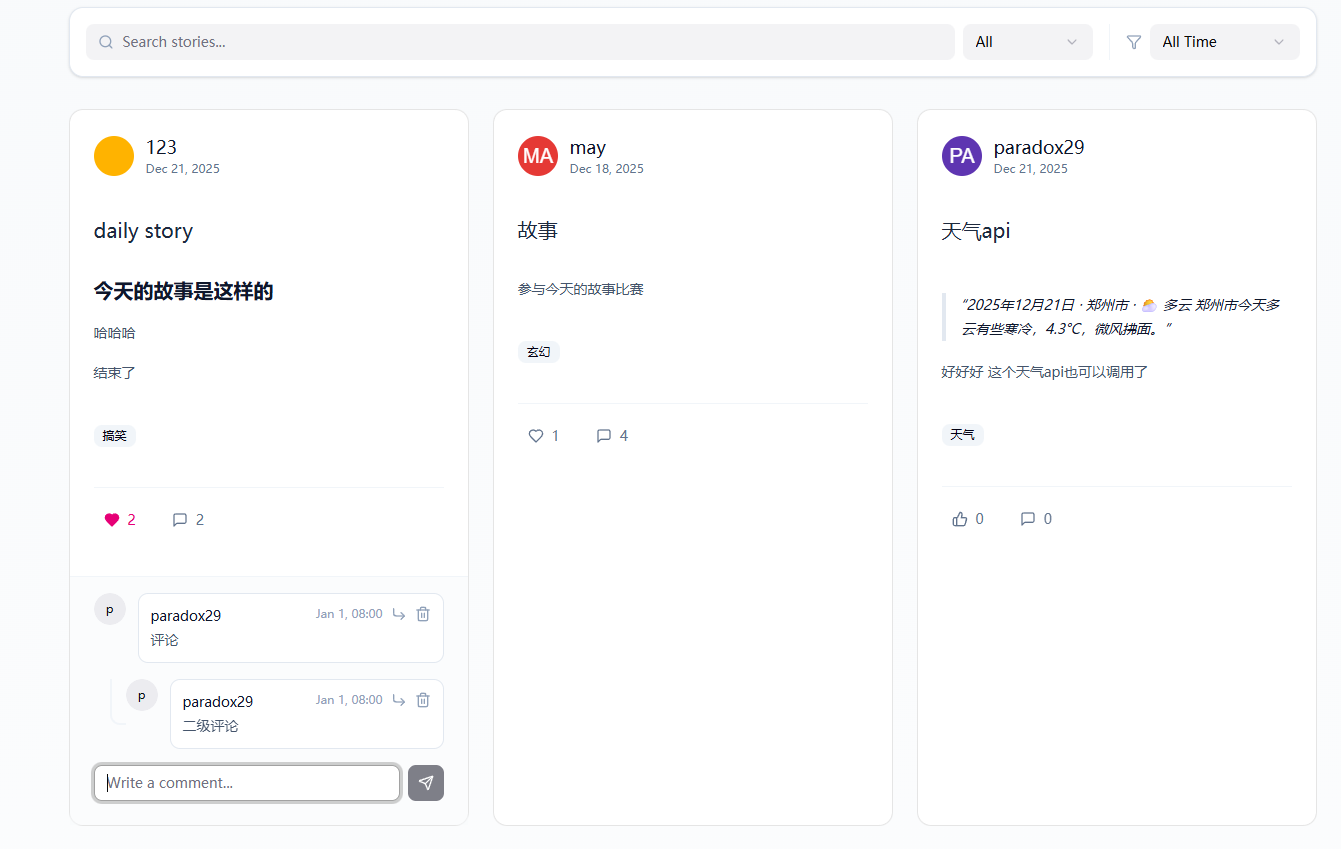Click may's red MA avatar
The height and width of the screenshot is (849, 1341).
pos(538,156)
